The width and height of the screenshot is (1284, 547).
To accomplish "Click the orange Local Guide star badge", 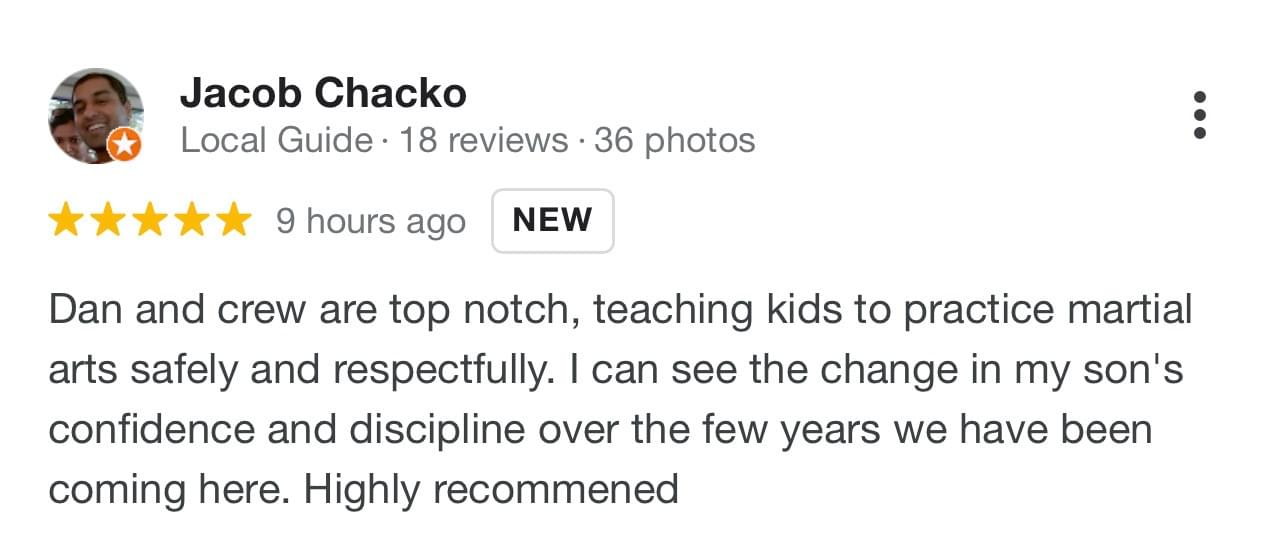I will (x=124, y=146).
